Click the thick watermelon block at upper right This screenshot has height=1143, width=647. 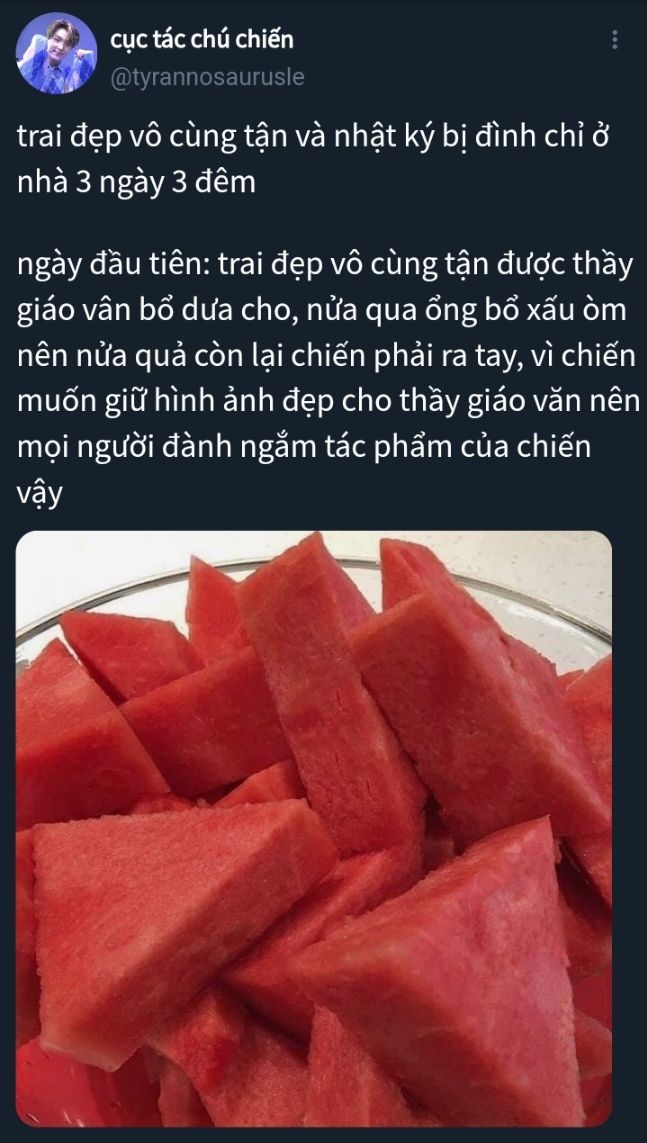tap(481, 700)
